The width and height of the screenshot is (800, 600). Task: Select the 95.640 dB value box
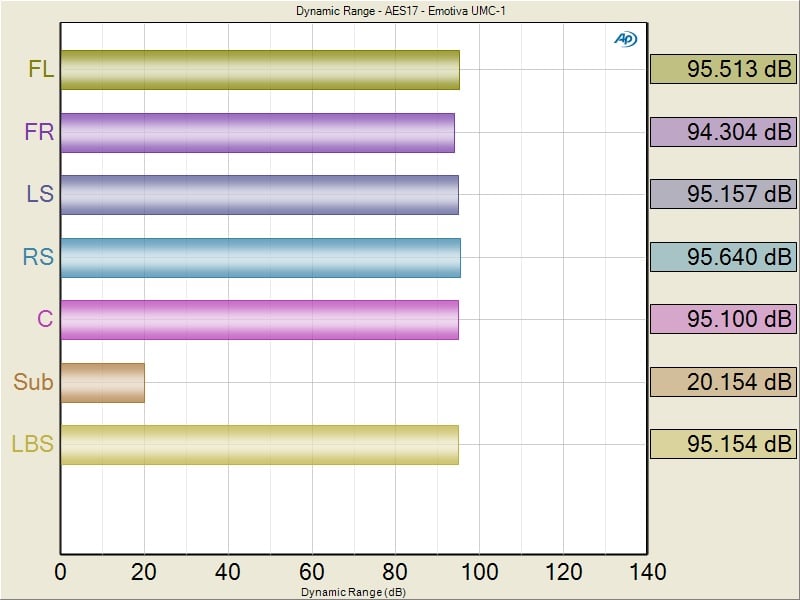click(723, 257)
